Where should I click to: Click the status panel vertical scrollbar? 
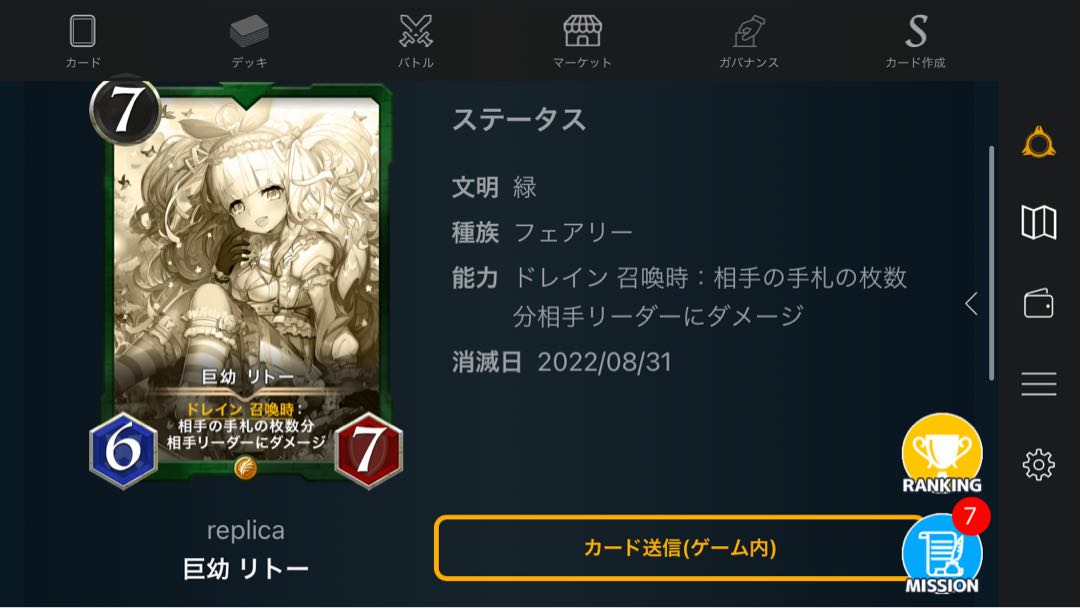click(x=992, y=263)
